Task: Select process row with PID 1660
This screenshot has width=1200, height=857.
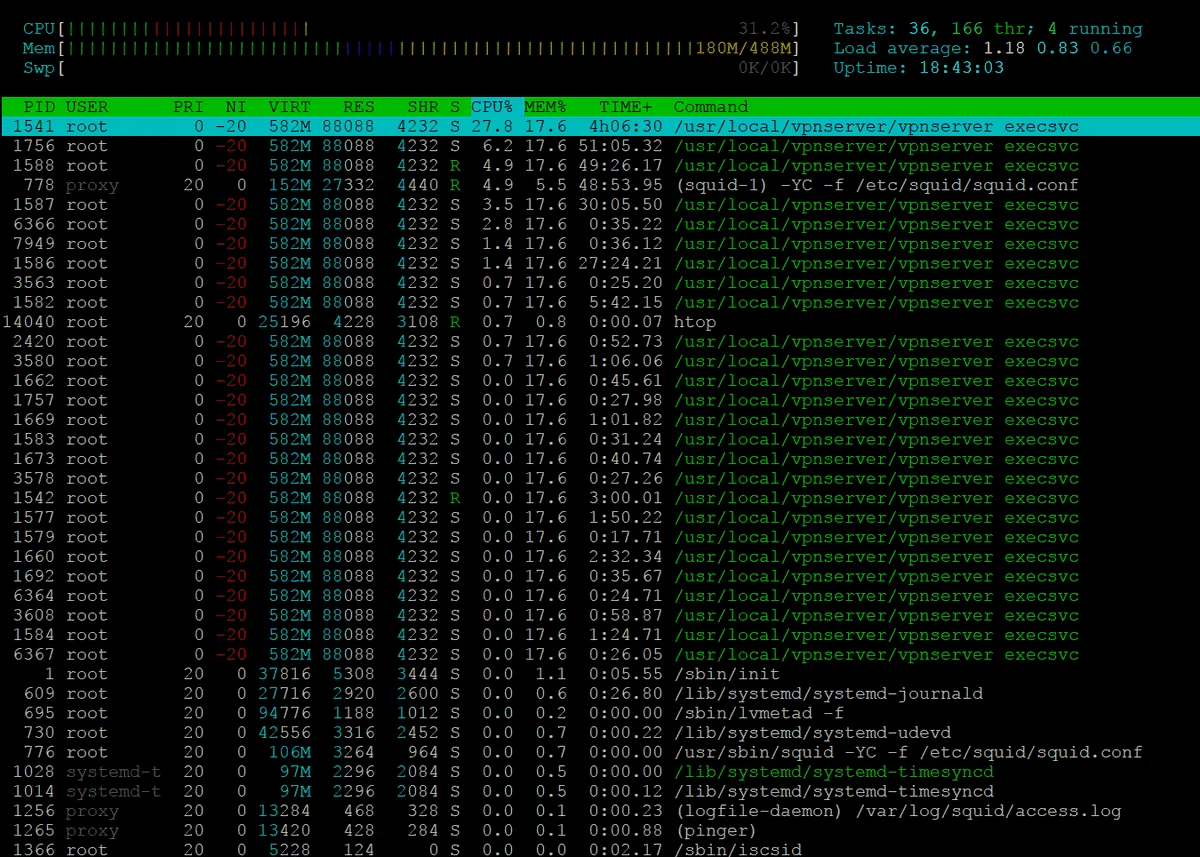Action: point(600,557)
